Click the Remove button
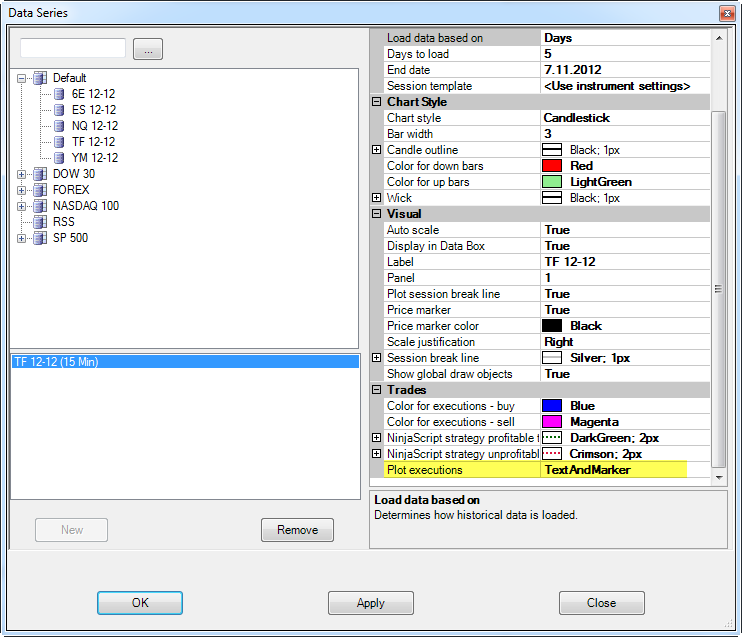 297,530
